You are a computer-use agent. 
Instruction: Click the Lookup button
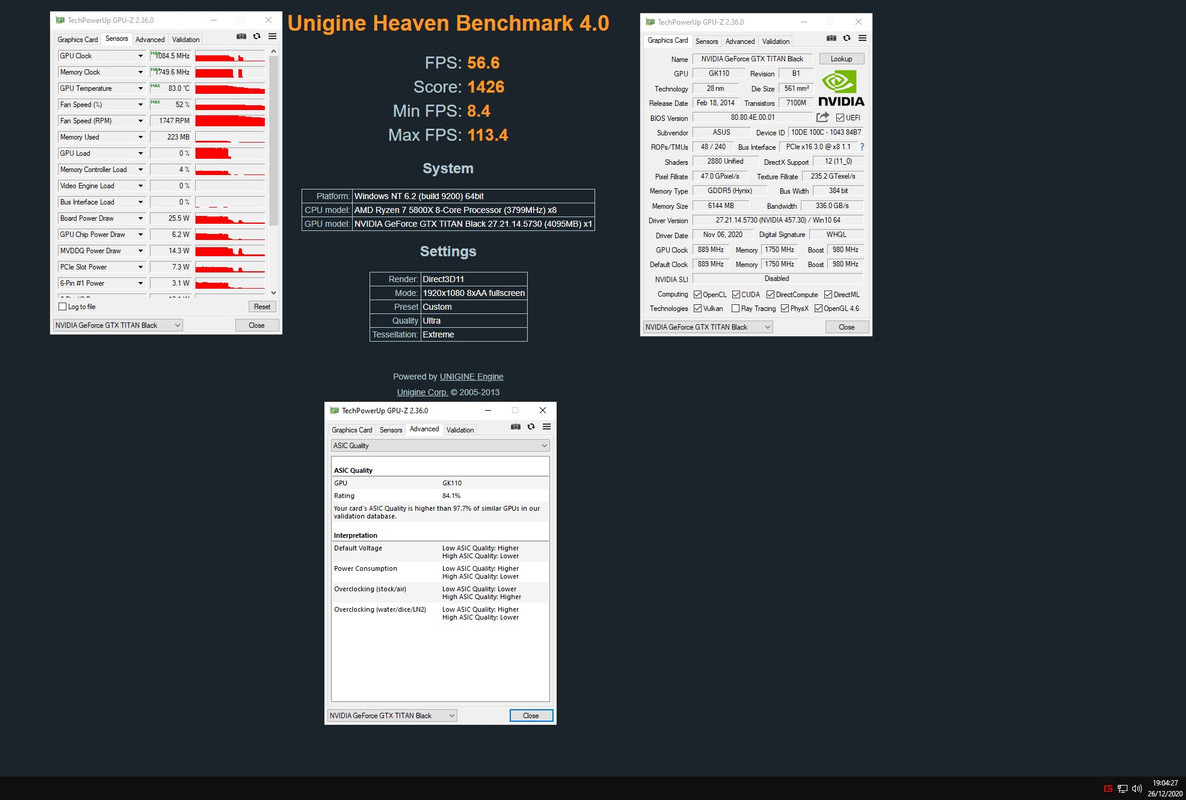point(841,59)
